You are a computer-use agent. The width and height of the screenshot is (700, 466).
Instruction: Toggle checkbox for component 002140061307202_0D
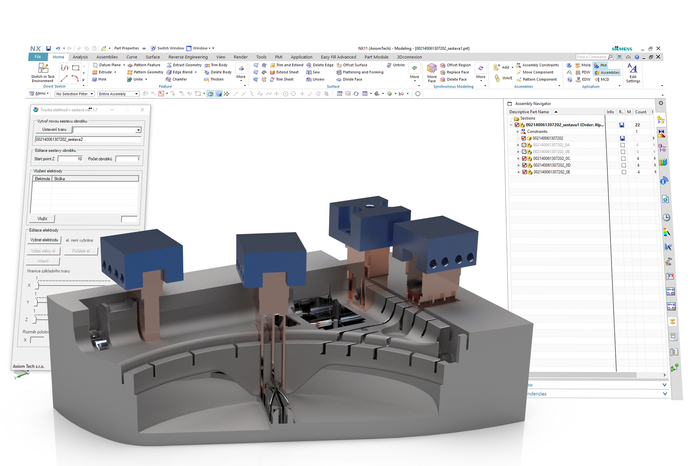524,165
